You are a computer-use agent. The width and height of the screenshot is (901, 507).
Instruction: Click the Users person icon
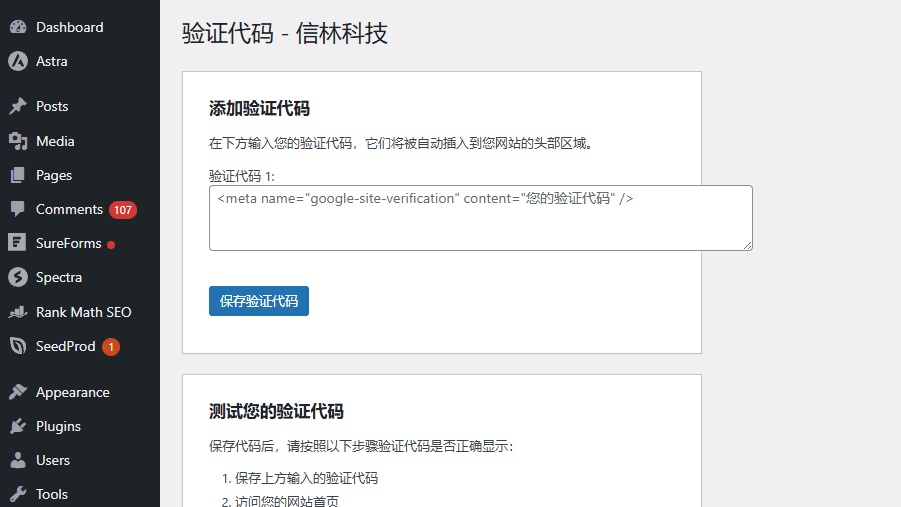point(18,460)
